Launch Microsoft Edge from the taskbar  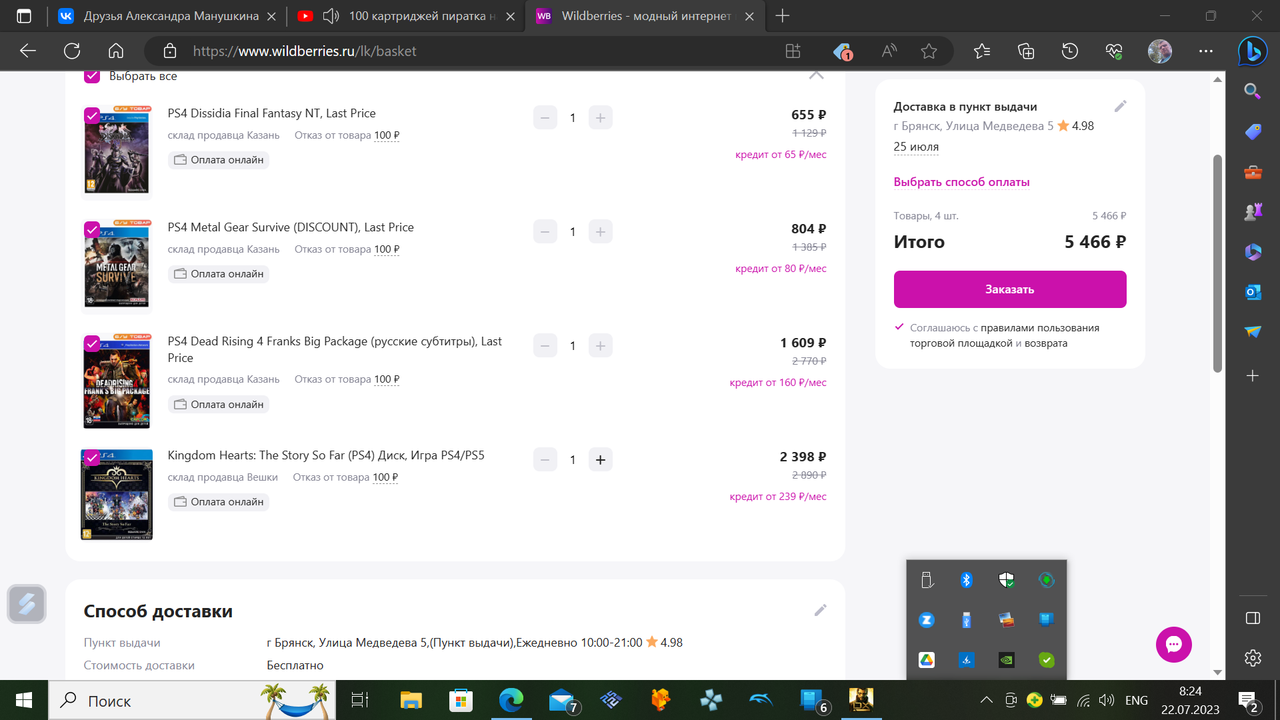coord(511,700)
